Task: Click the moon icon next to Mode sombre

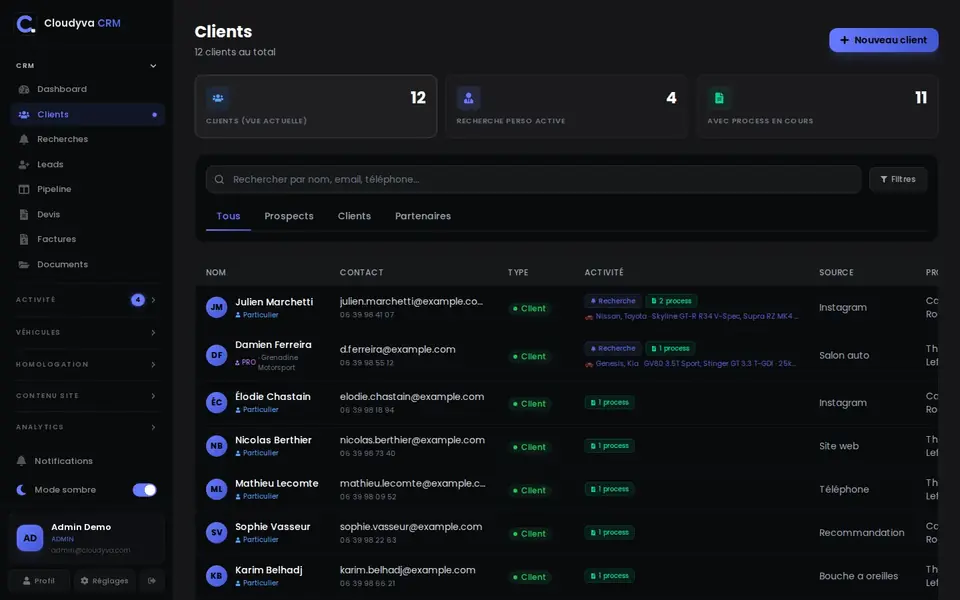Action: [21, 490]
